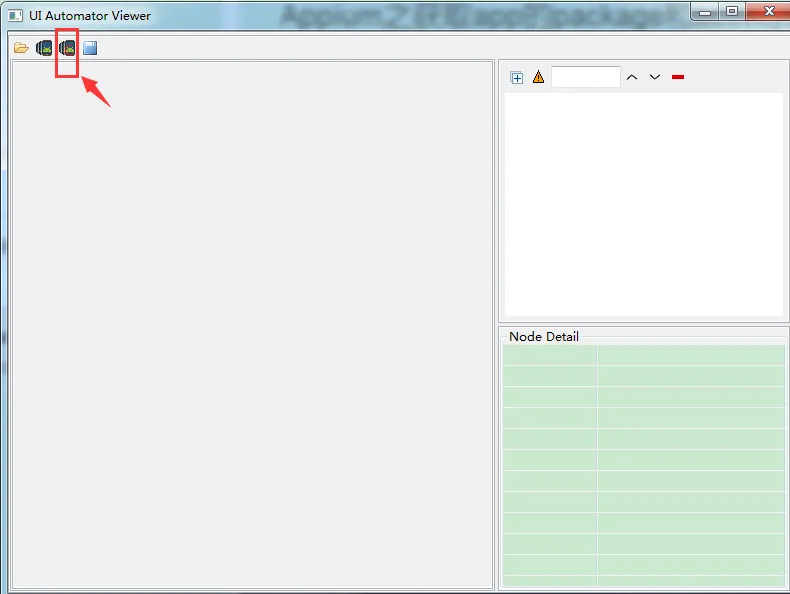This screenshot has height=594, width=790.
Task: Open a saved UI dump file
Action: 21,48
